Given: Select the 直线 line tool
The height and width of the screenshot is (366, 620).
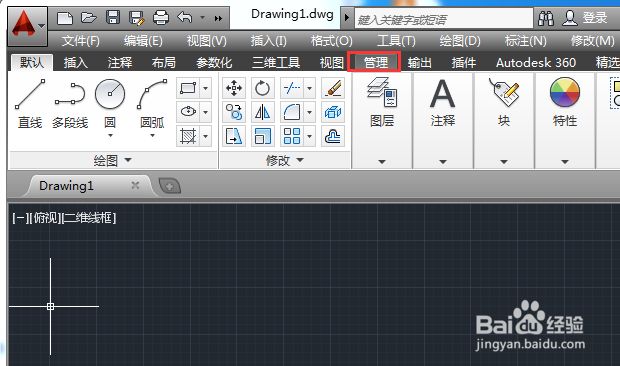Looking at the screenshot, I should [30, 104].
